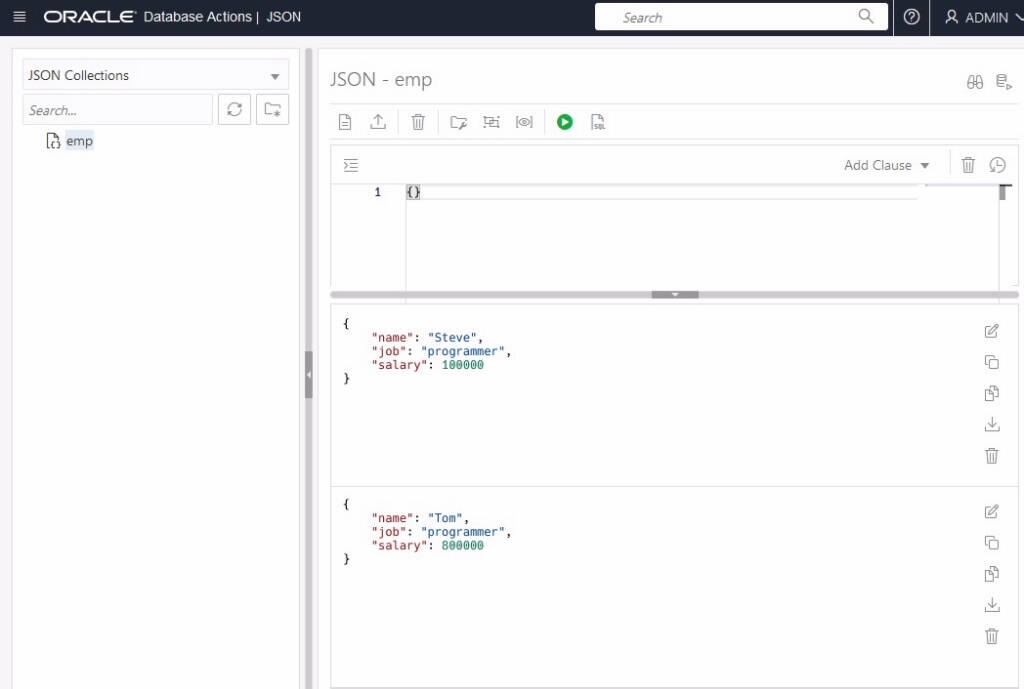The image size is (1024, 689).
Task: Open the Help menu
Action: click(x=910, y=17)
